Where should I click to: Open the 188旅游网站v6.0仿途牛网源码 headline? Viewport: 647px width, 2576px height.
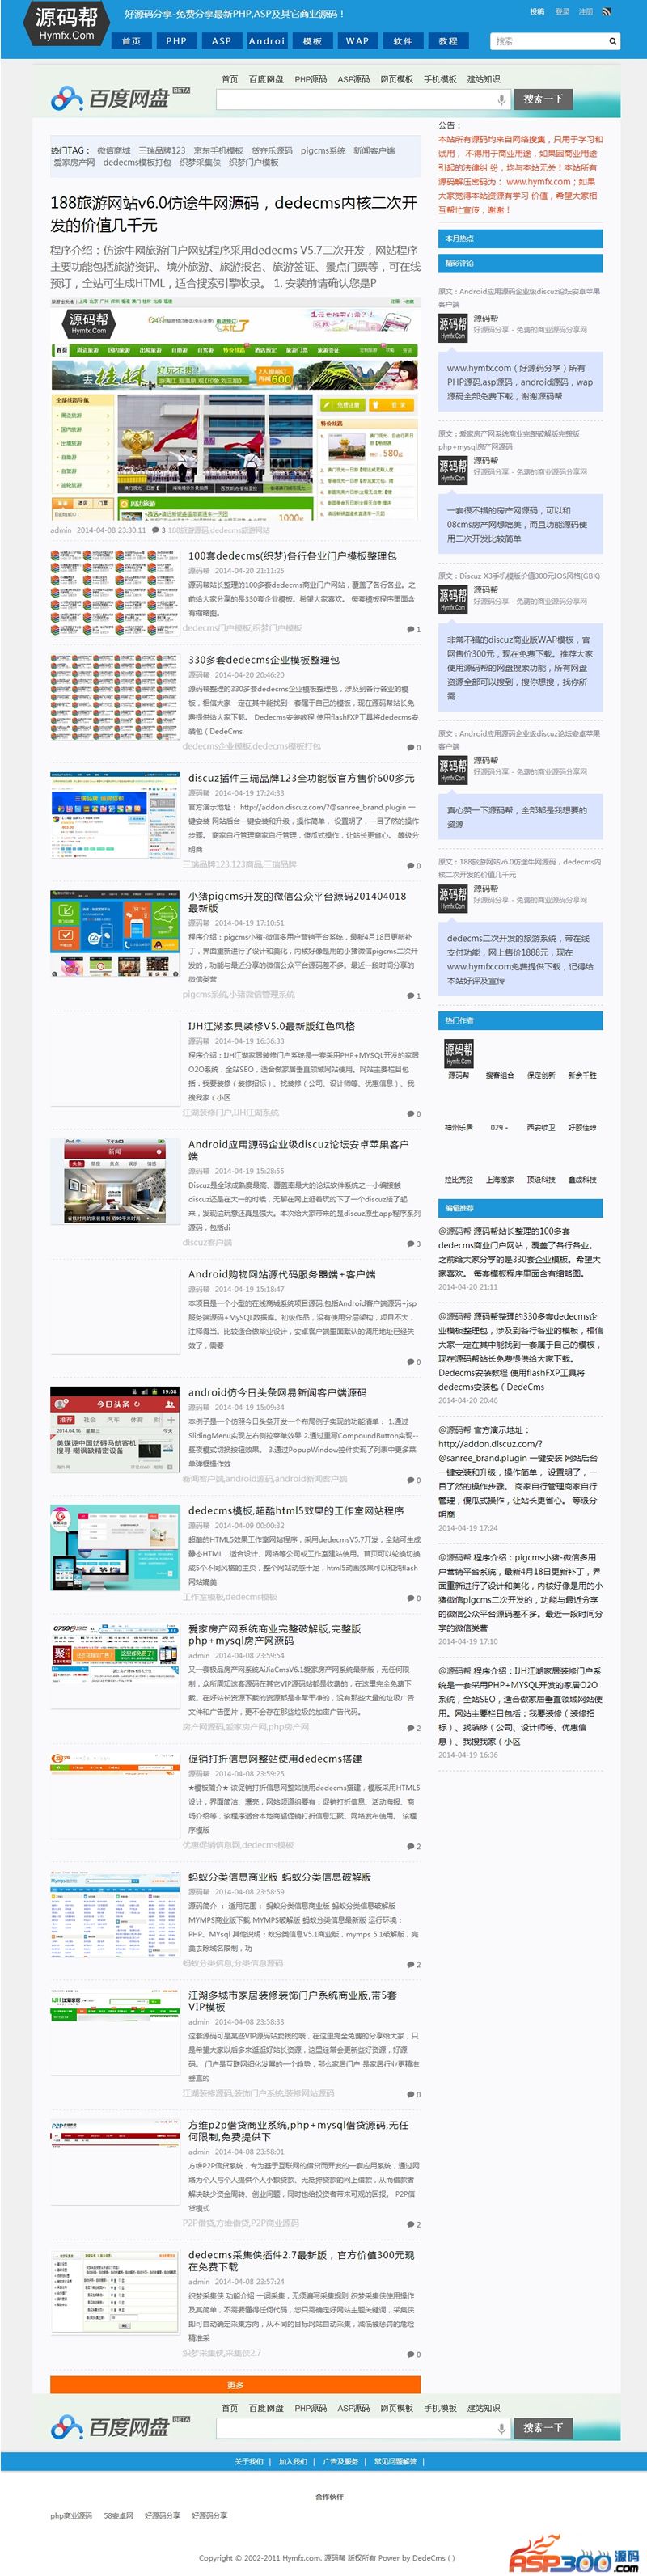point(234,213)
